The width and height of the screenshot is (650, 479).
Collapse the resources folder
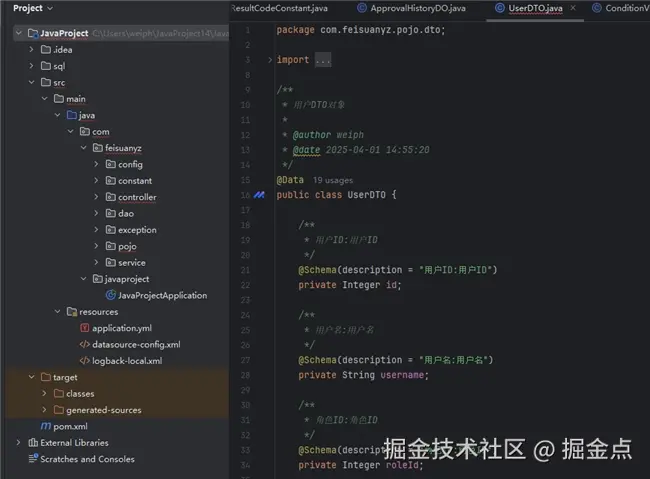[x=57, y=311]
